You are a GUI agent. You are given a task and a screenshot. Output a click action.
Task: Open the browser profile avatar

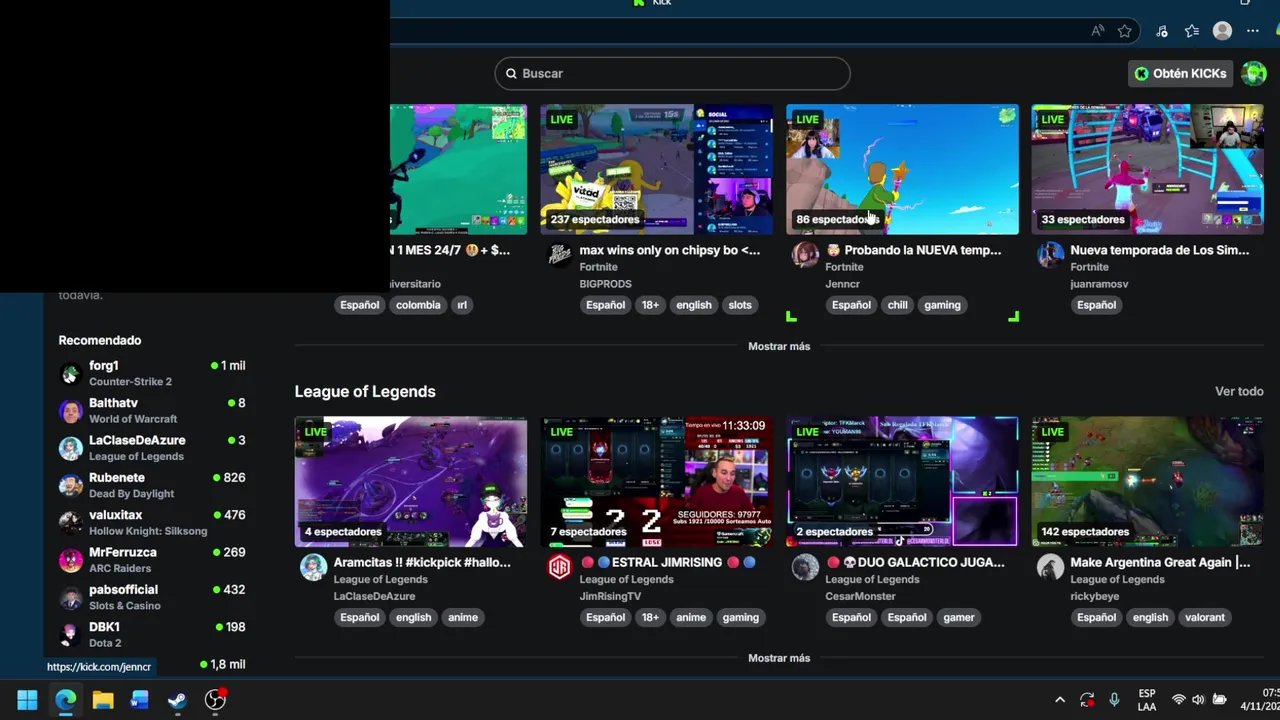1222,31
